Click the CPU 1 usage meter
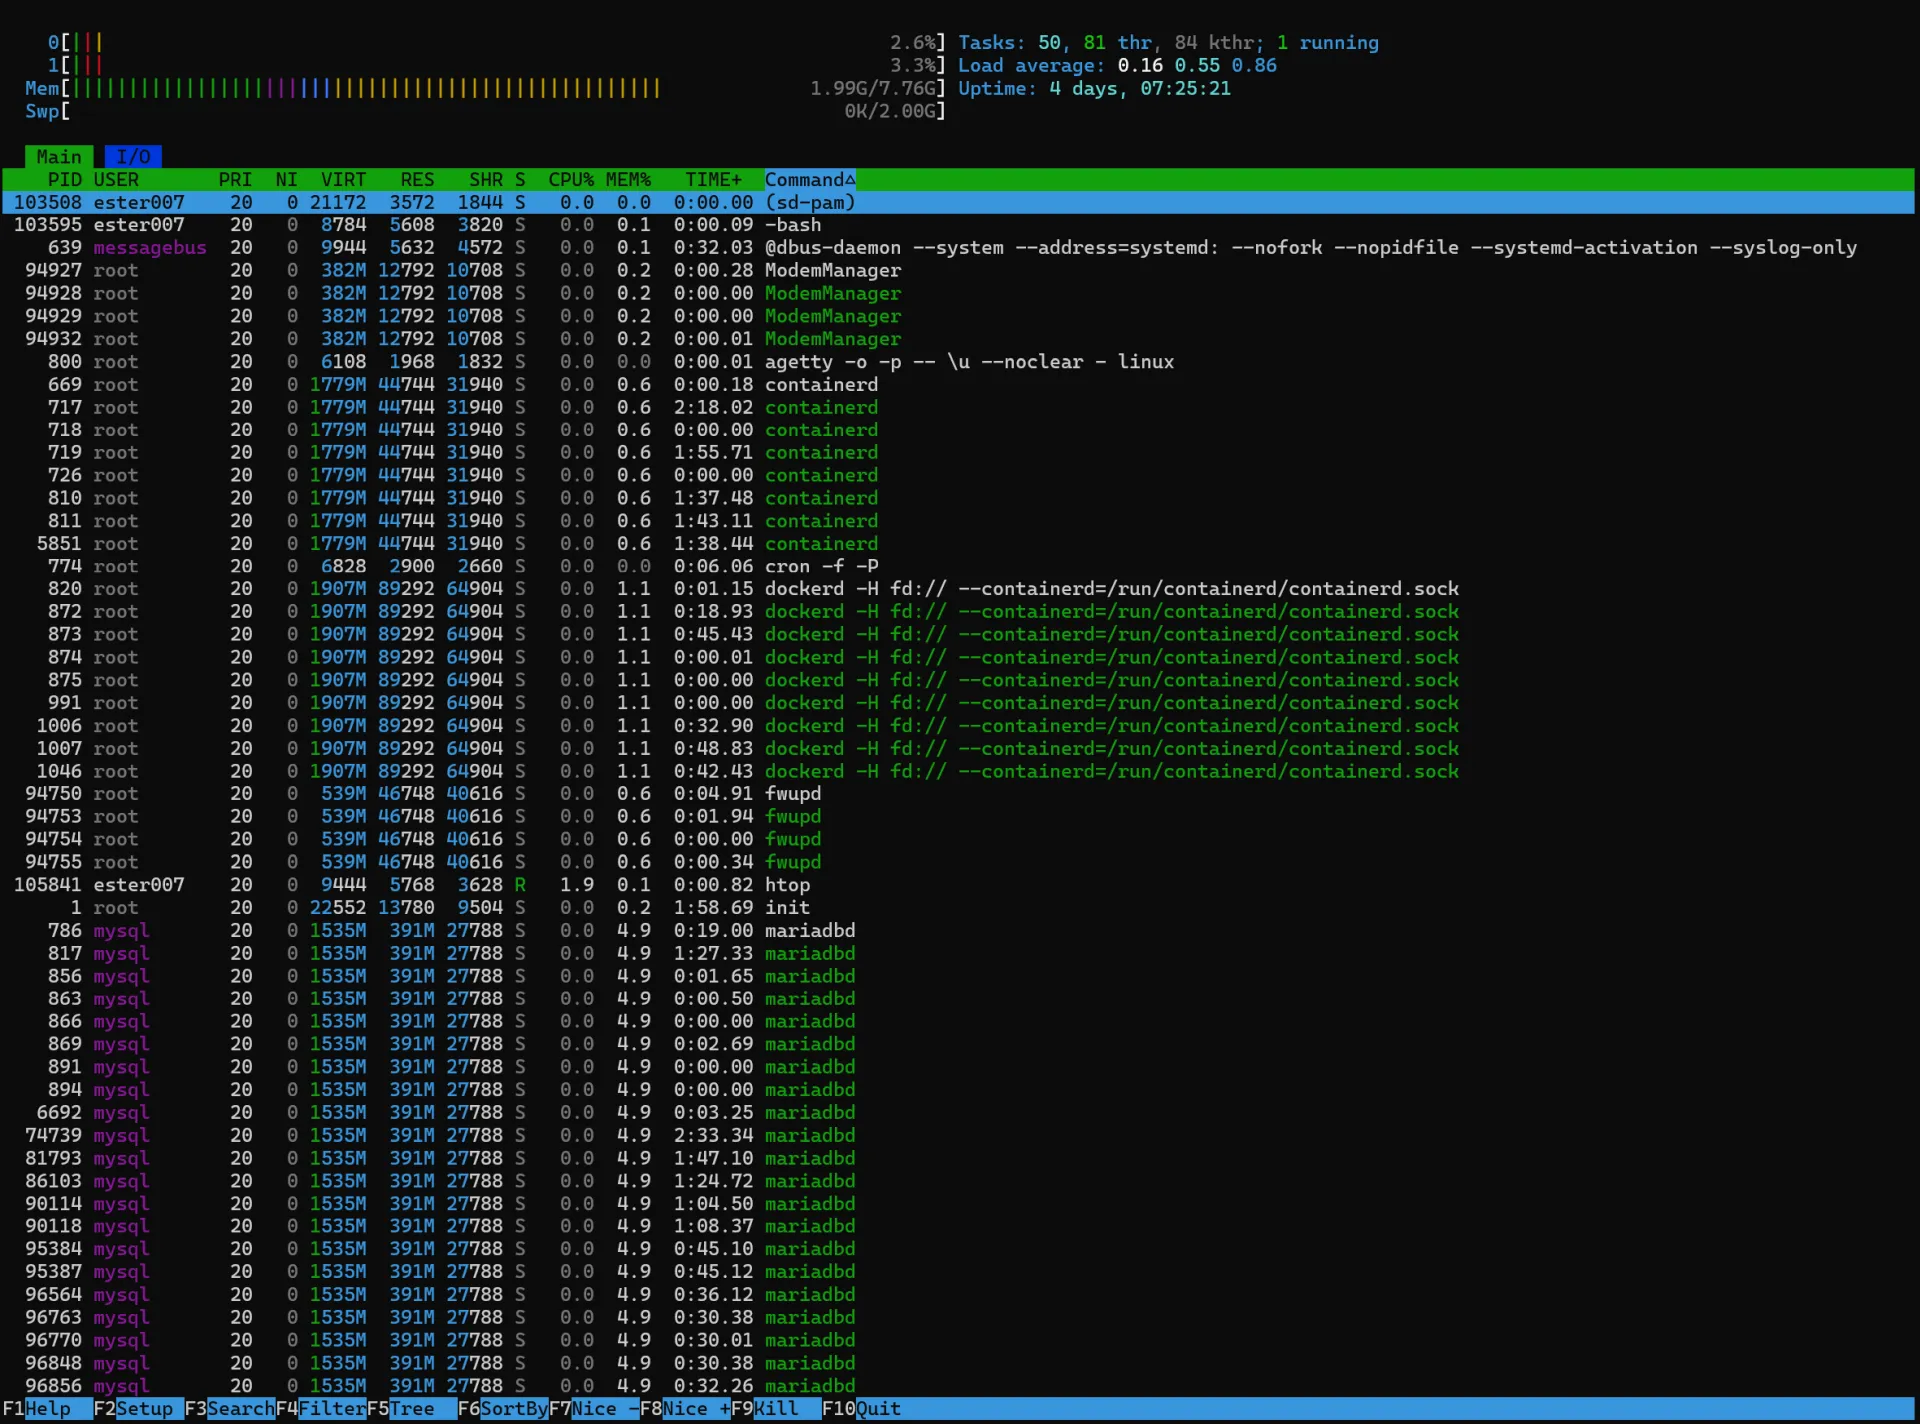This screenshot has width=1920, height=1424. (x=496, y=66)
